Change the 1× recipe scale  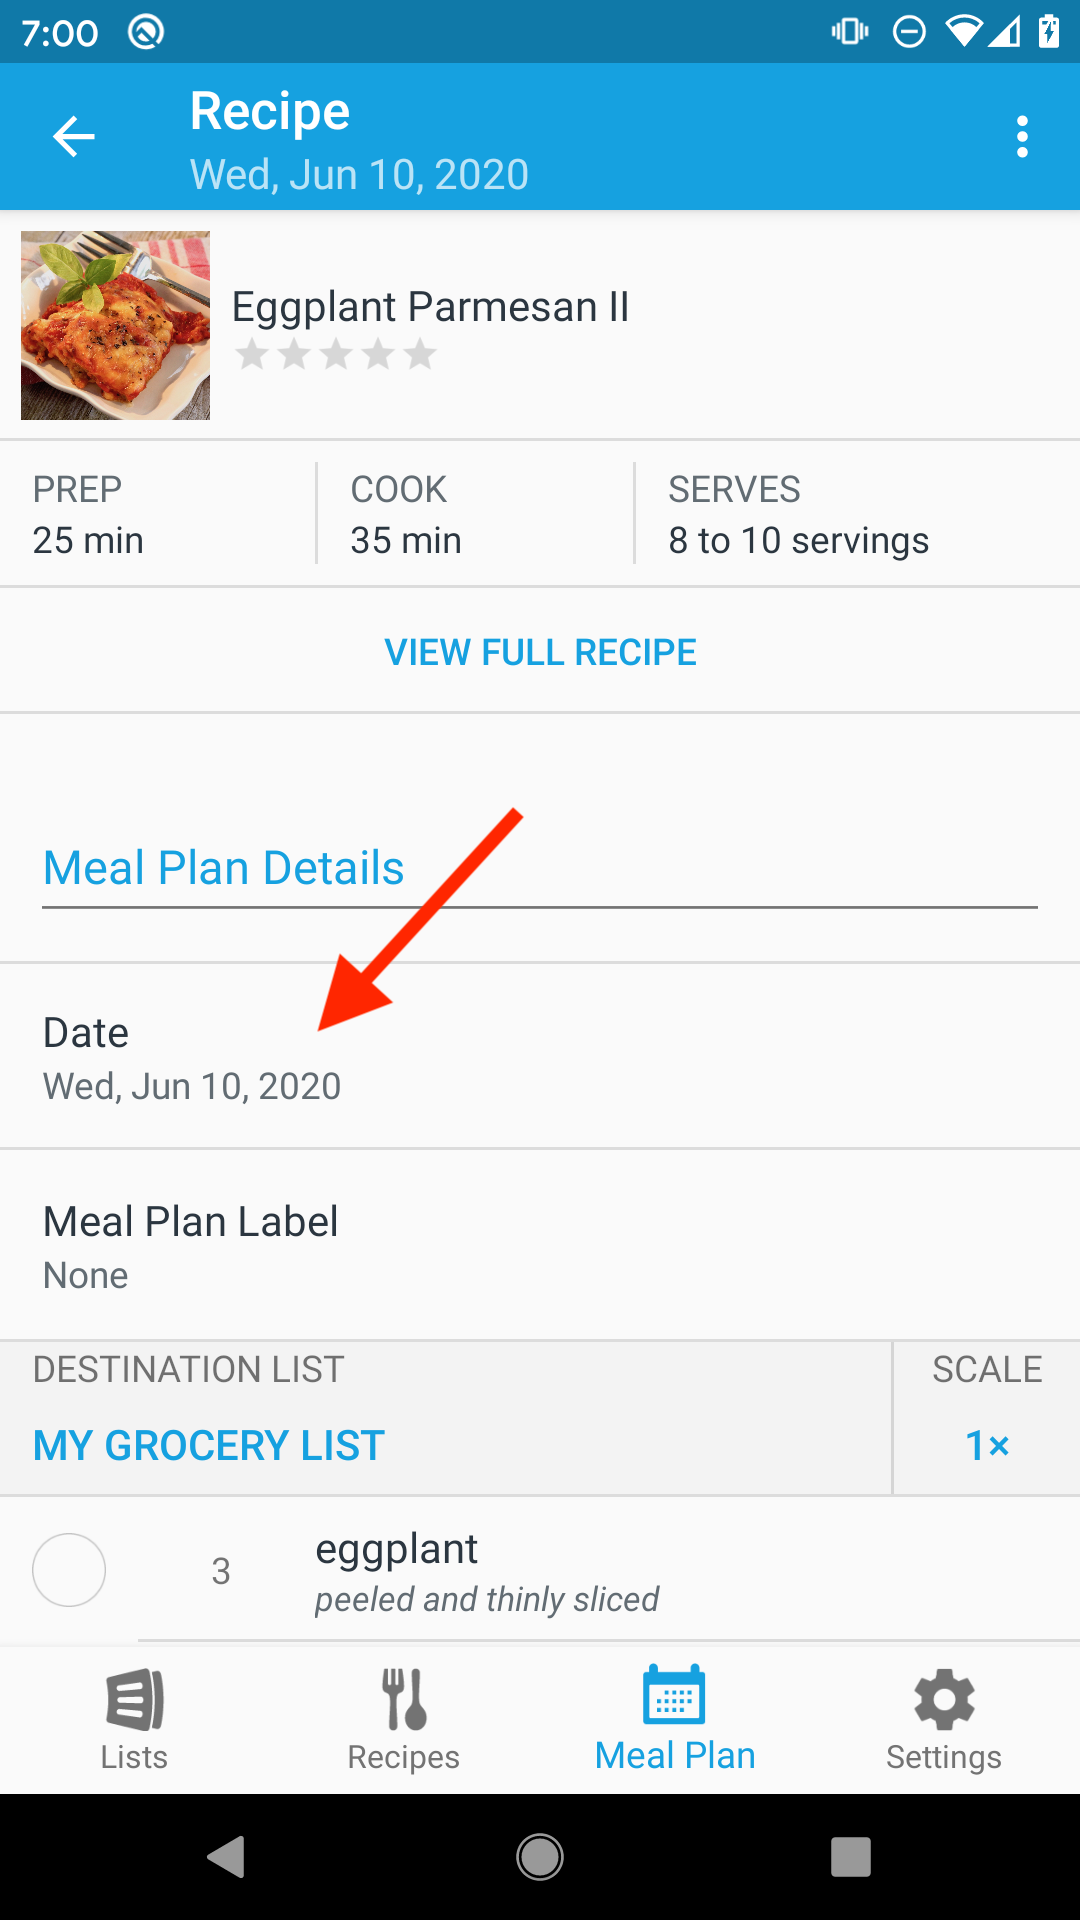(x=987, y=1446)
